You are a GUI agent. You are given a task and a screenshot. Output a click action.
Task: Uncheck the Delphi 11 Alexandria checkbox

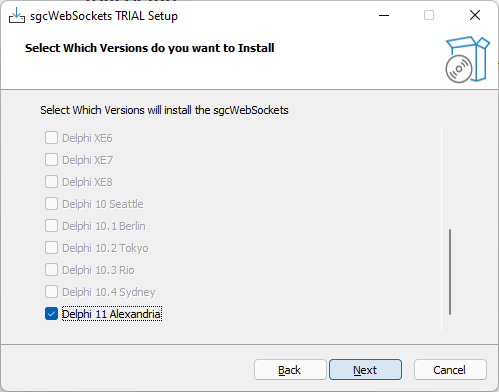click(x=51, y=314)
